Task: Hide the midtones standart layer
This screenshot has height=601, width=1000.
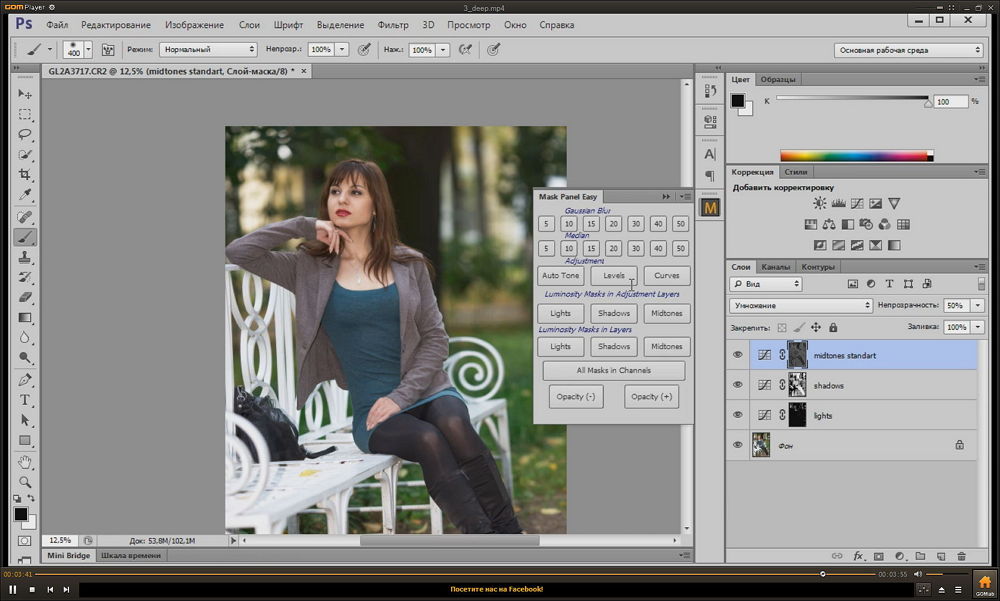Action: click(738, 355)
